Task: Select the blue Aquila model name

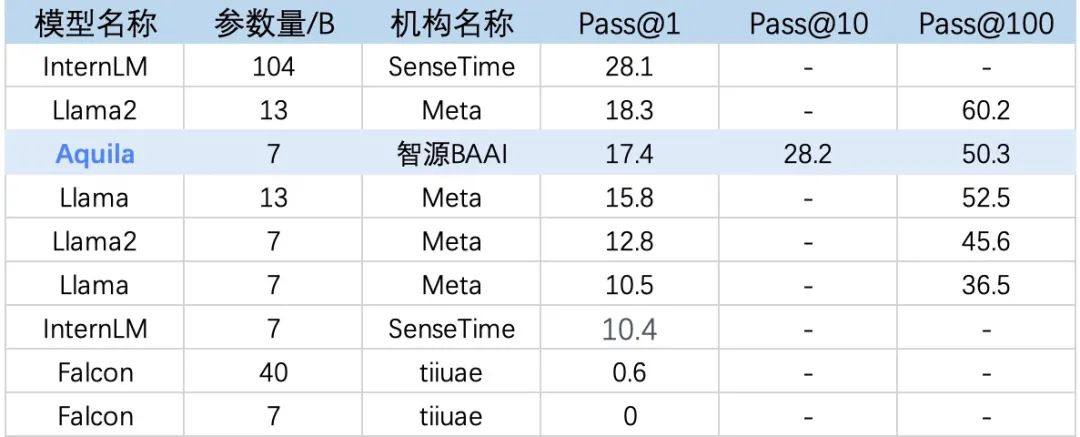Action: pyautogui.click(x=95, y=154)
